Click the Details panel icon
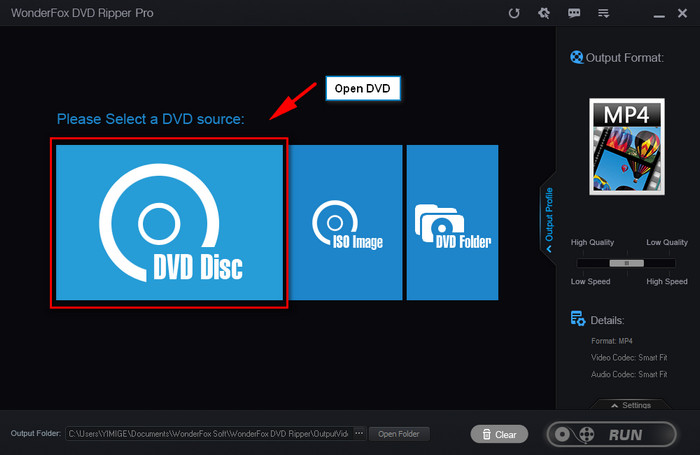700x455 pixels. (x=578, y=319)
